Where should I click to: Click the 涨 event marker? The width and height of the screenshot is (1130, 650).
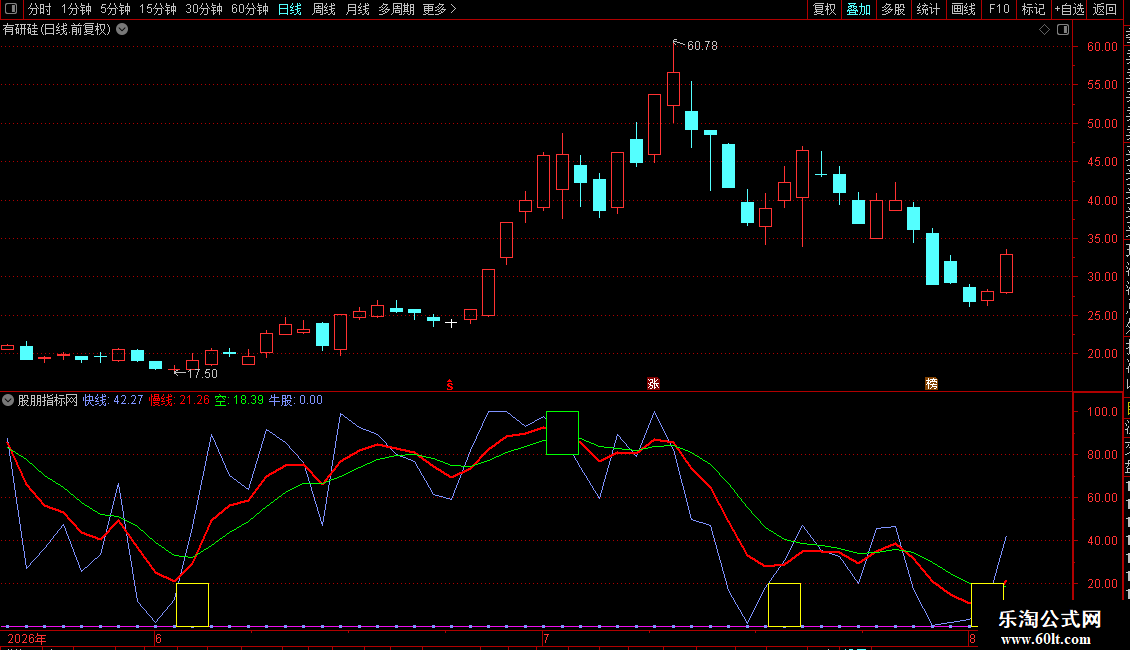(654, 384)
